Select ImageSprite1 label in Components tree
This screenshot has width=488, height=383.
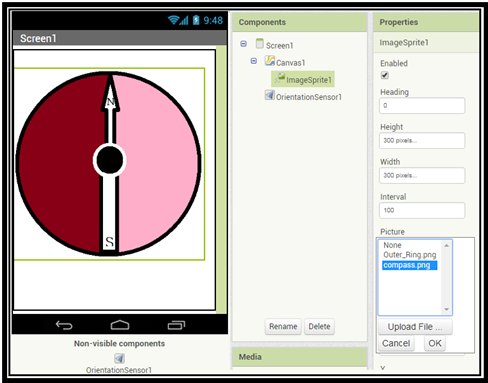pyautogui.click(x=309, y=80)
